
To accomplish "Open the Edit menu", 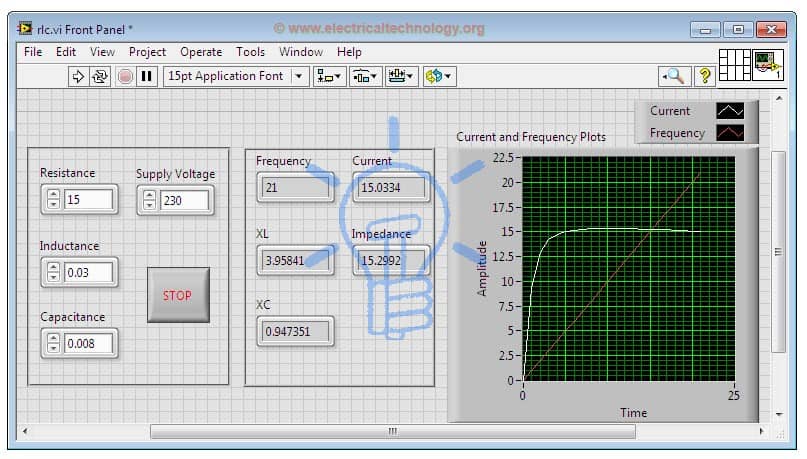I will coord(66,52).
